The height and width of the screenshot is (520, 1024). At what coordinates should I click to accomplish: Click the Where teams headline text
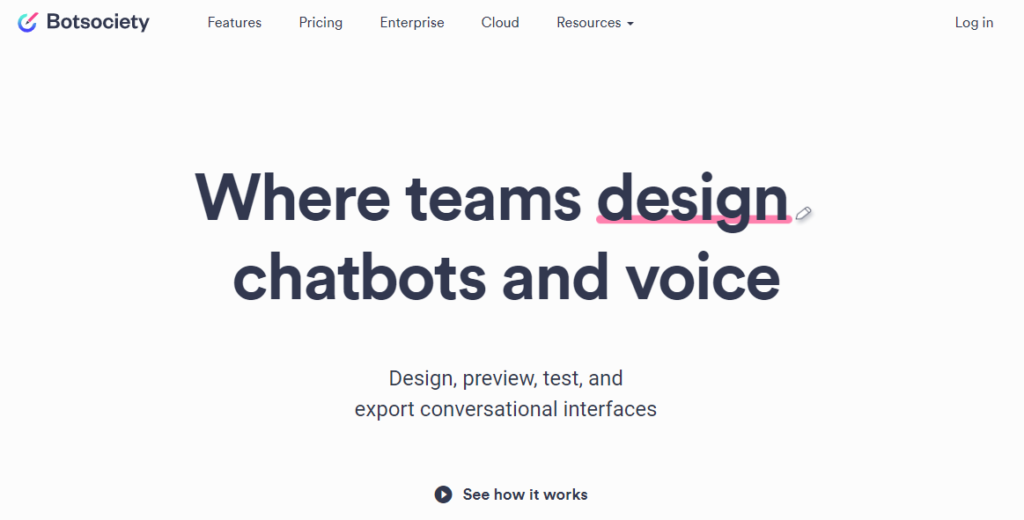pyautogui.click(x=388, y=197)
